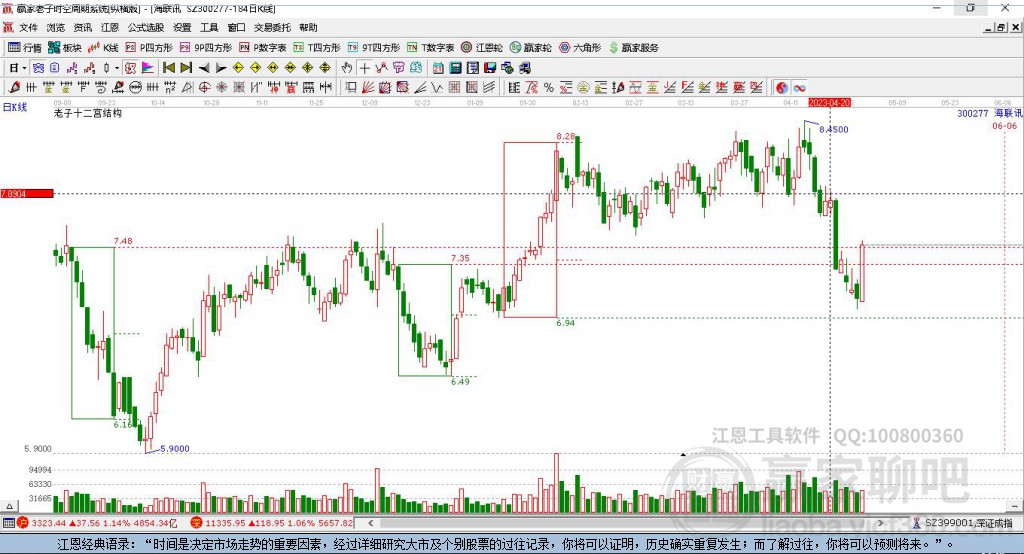Screen dimensions: 1024x554
Task: Expand the candlestick style dropdown arrow
Action: (117, 68)
